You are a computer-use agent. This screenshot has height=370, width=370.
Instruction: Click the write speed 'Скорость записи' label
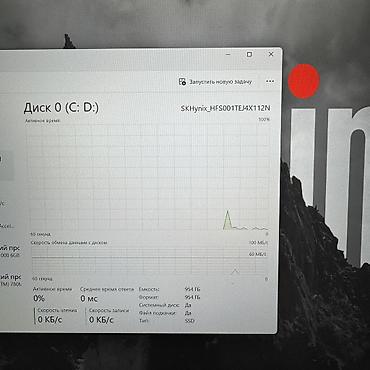click(109, 310)
